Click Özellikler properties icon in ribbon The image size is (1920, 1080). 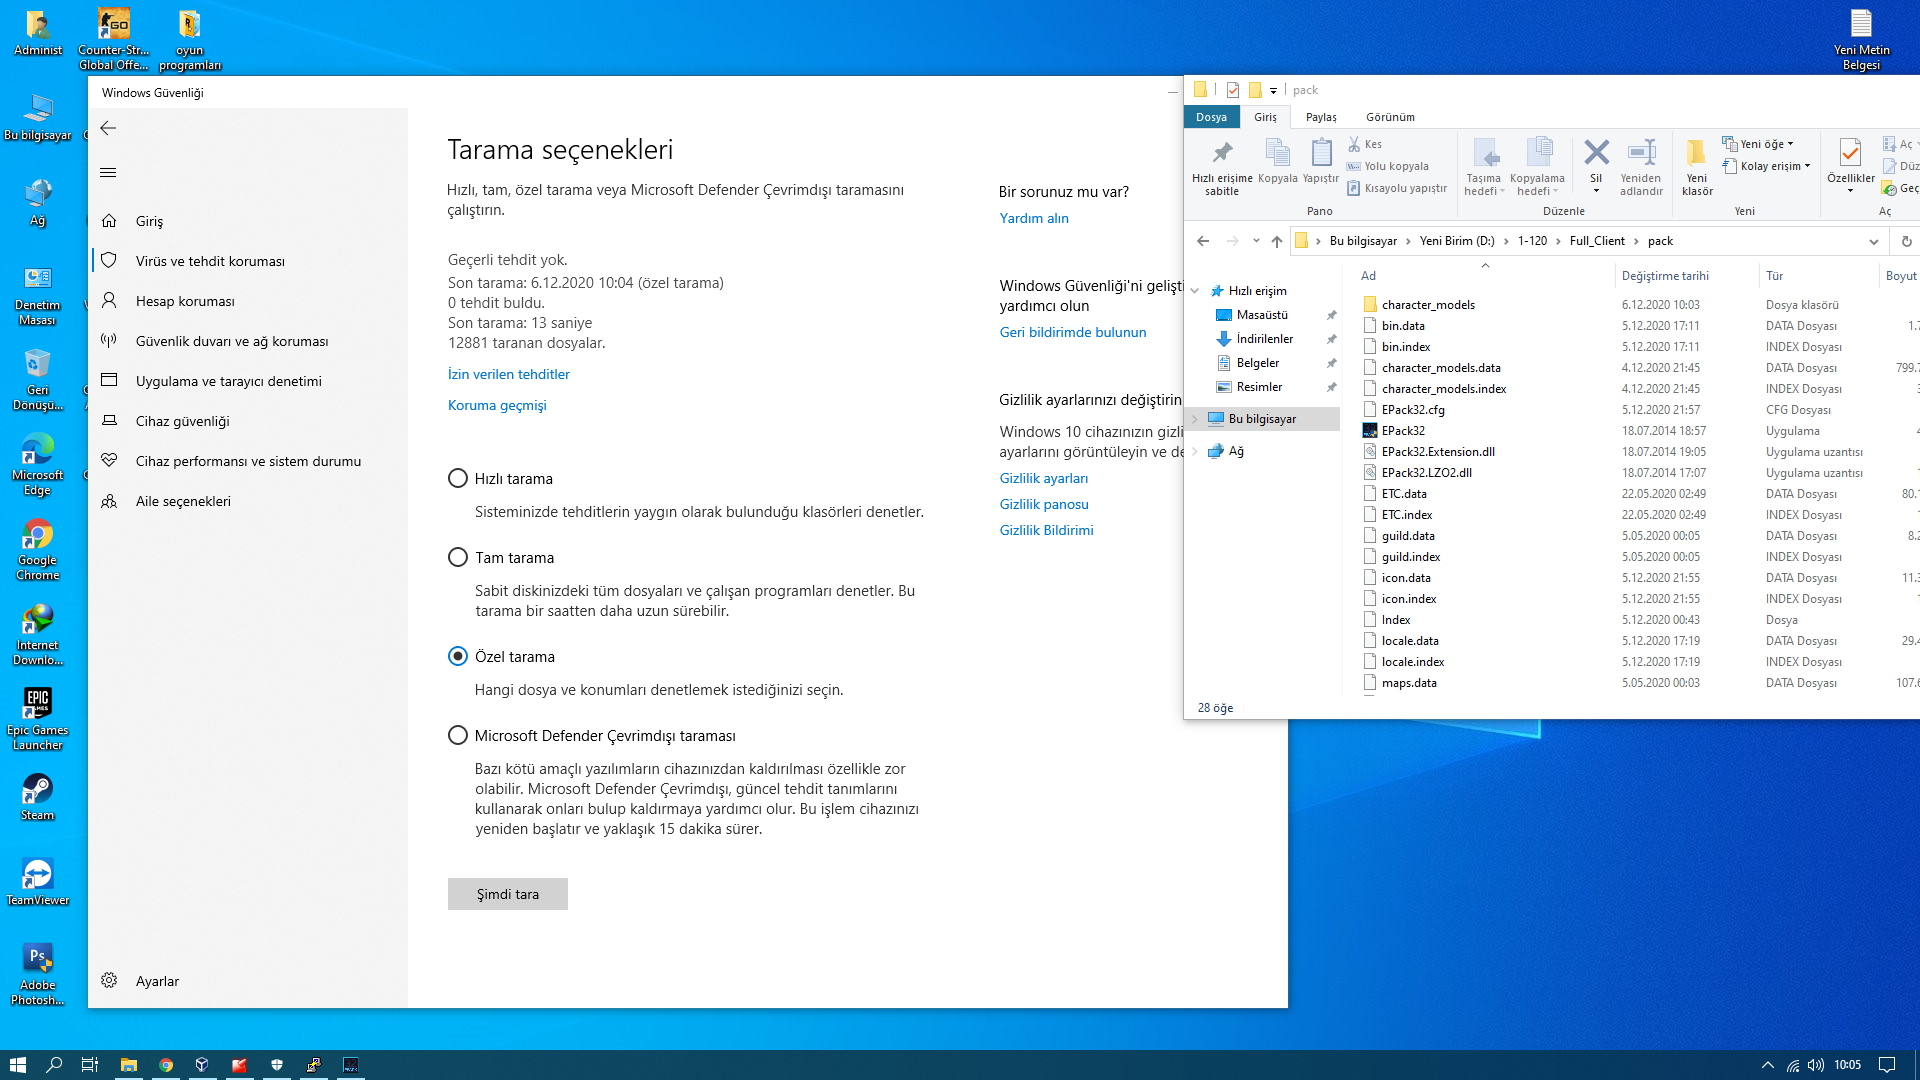pyautogui.click(x=1851, y=166)
